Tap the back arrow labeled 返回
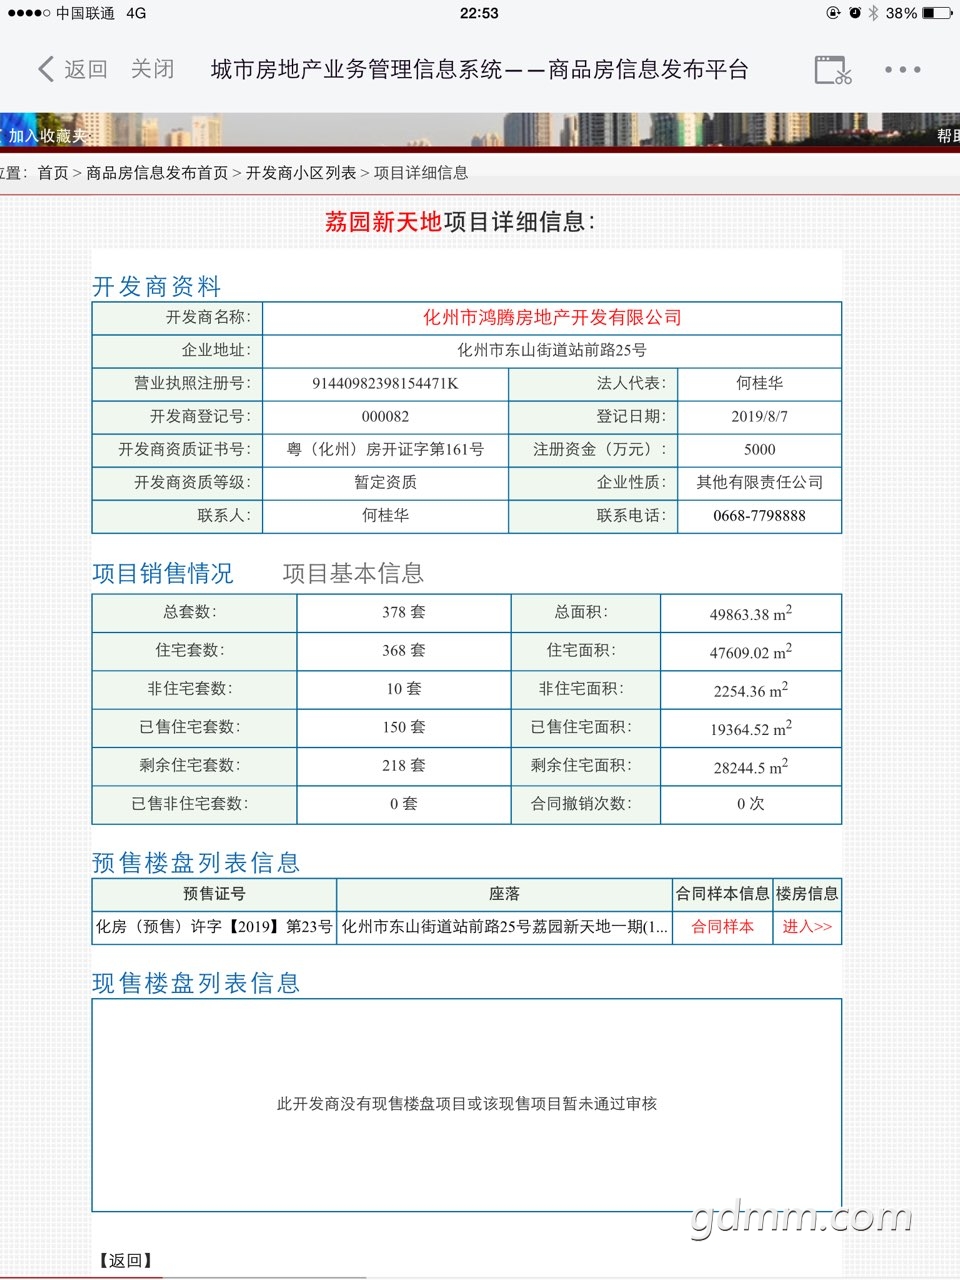960x1280 pixels. 72,69
